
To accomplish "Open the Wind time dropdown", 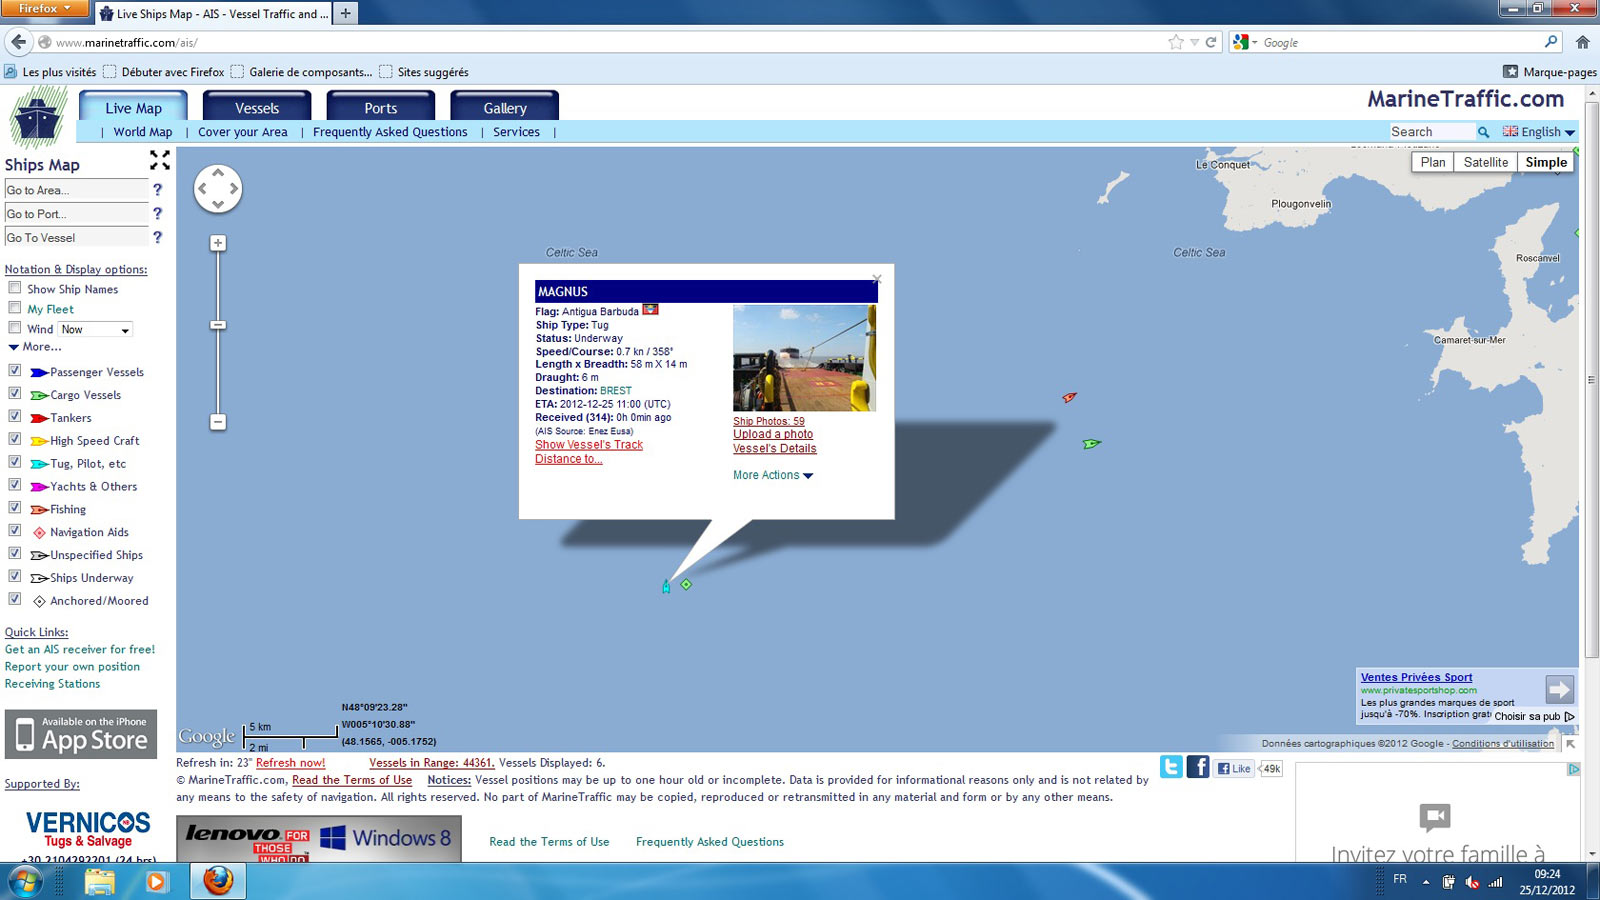I will pyautogui.click(x=95, y=329).
